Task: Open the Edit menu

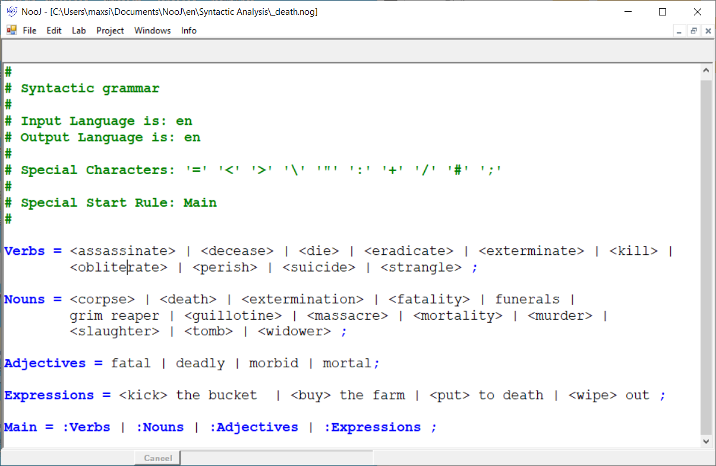Action: [x=53, y=31]
